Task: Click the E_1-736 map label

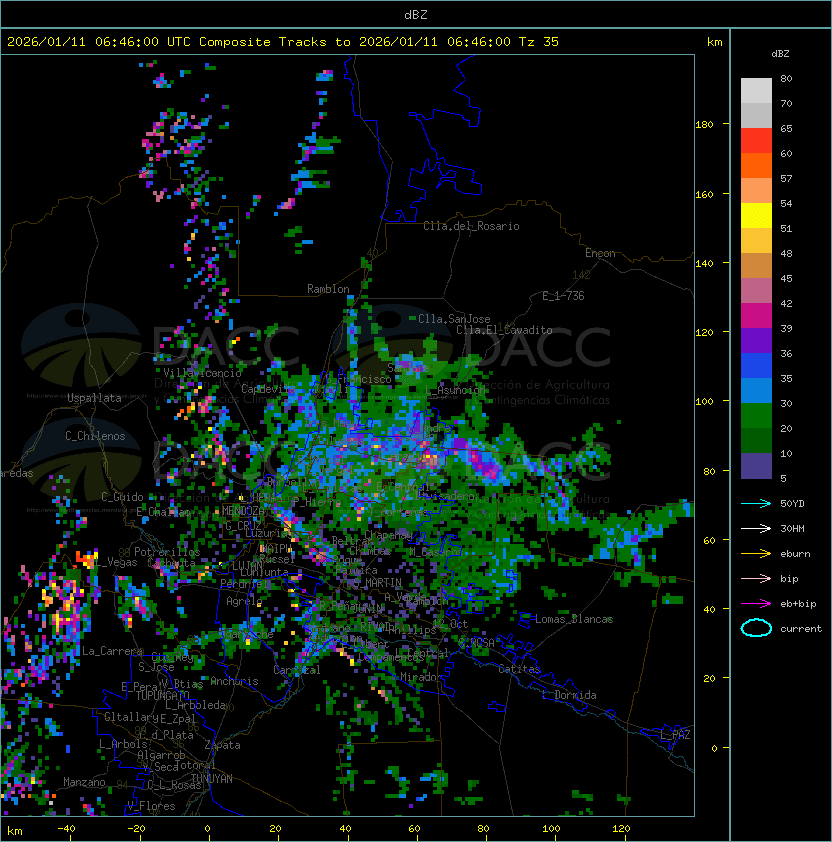Action: point(563,296)
